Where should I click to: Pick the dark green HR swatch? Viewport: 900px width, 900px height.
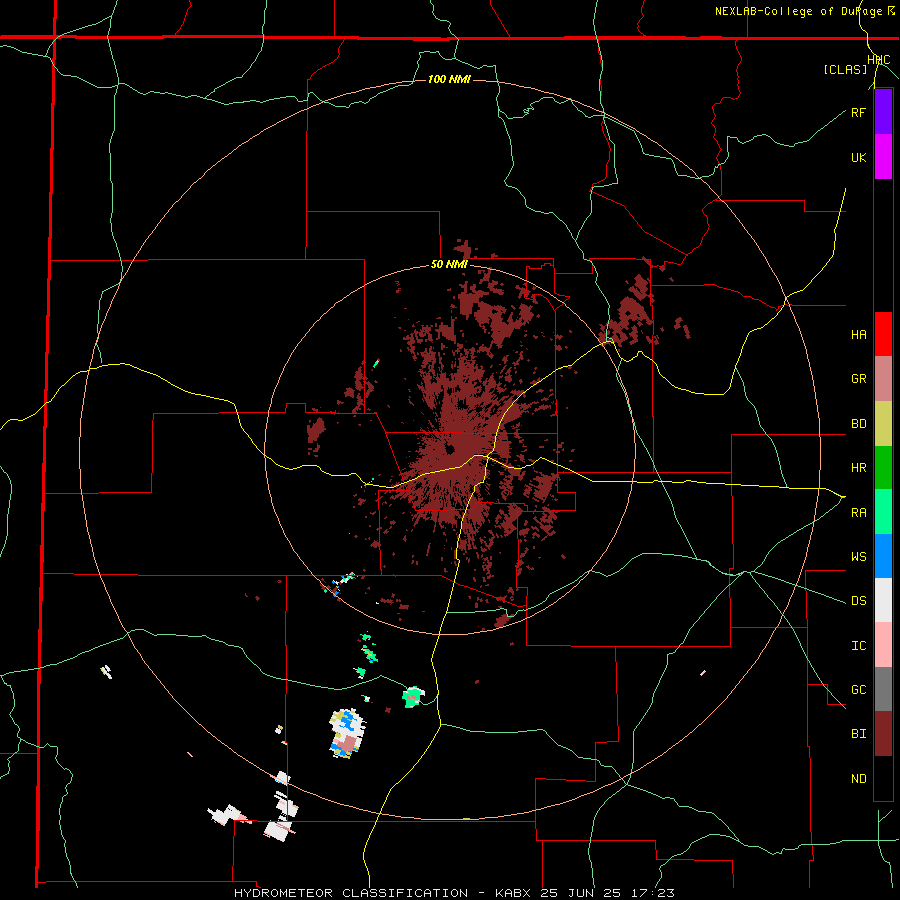coord(883,468)
